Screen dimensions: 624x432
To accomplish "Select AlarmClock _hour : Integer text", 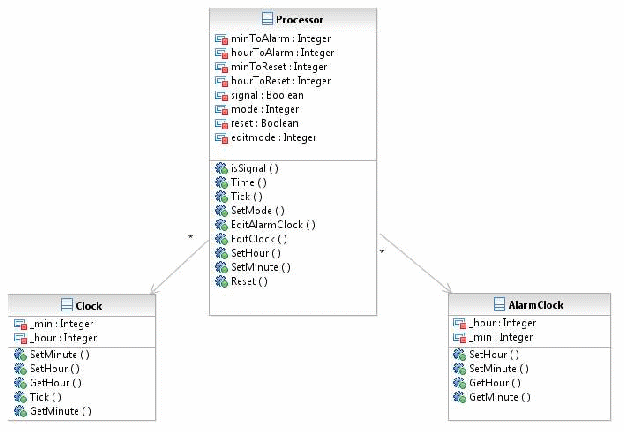I will 503,323.
